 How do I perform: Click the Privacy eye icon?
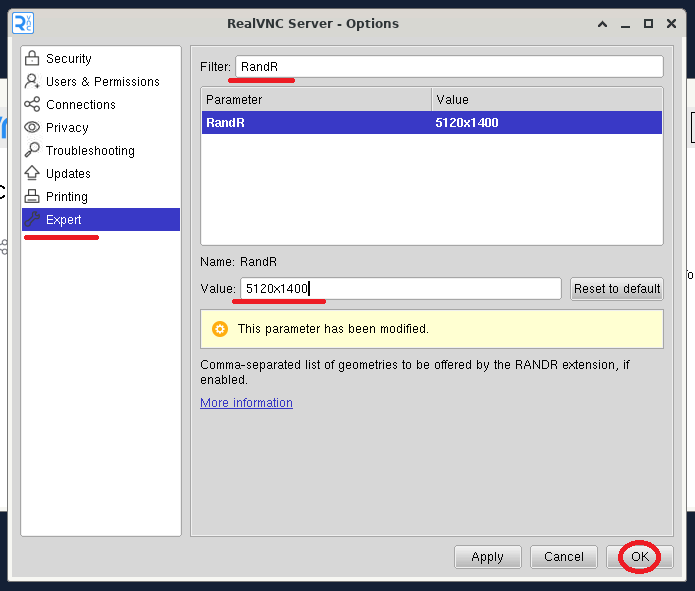point(32,127)
